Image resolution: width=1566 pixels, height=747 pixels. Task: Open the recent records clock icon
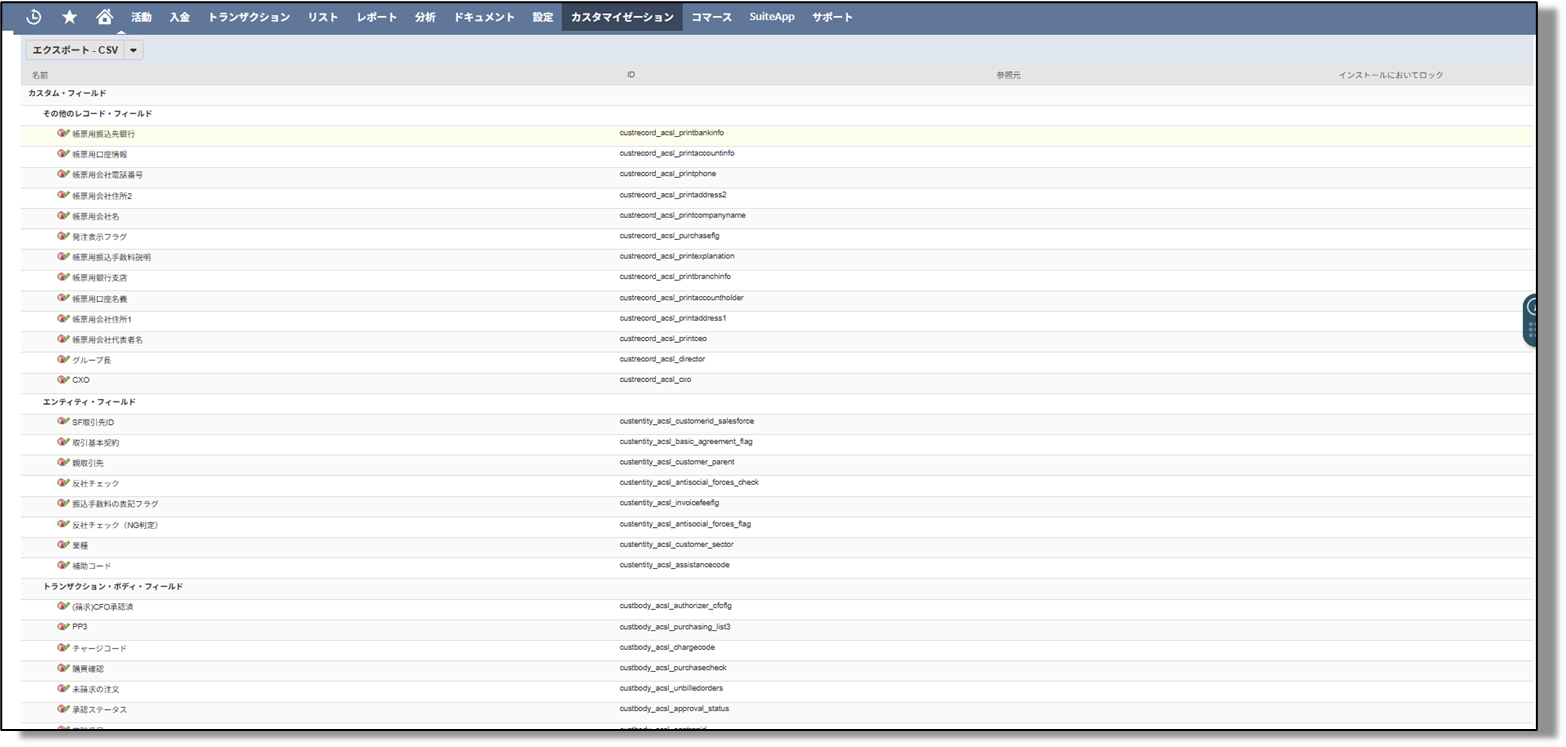[34, 17]
